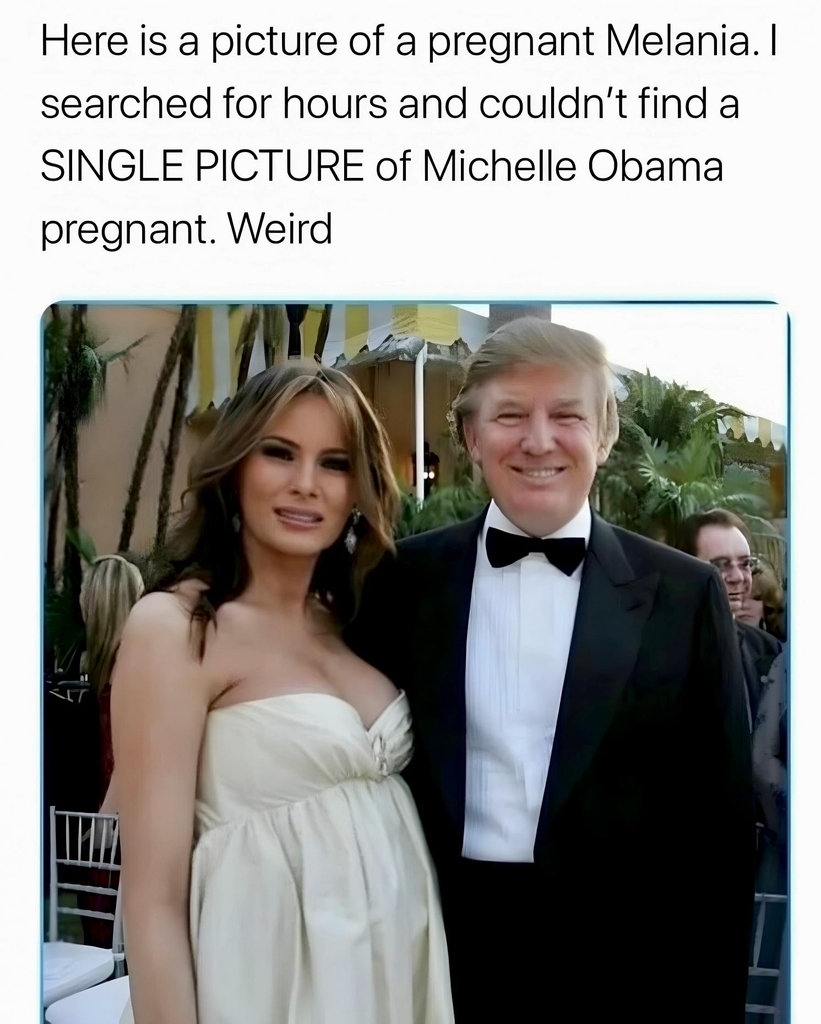Click the black bow tie in the photo
Image resolution: width=821 pixels, height=1024 pixels.
click(536, 549)
